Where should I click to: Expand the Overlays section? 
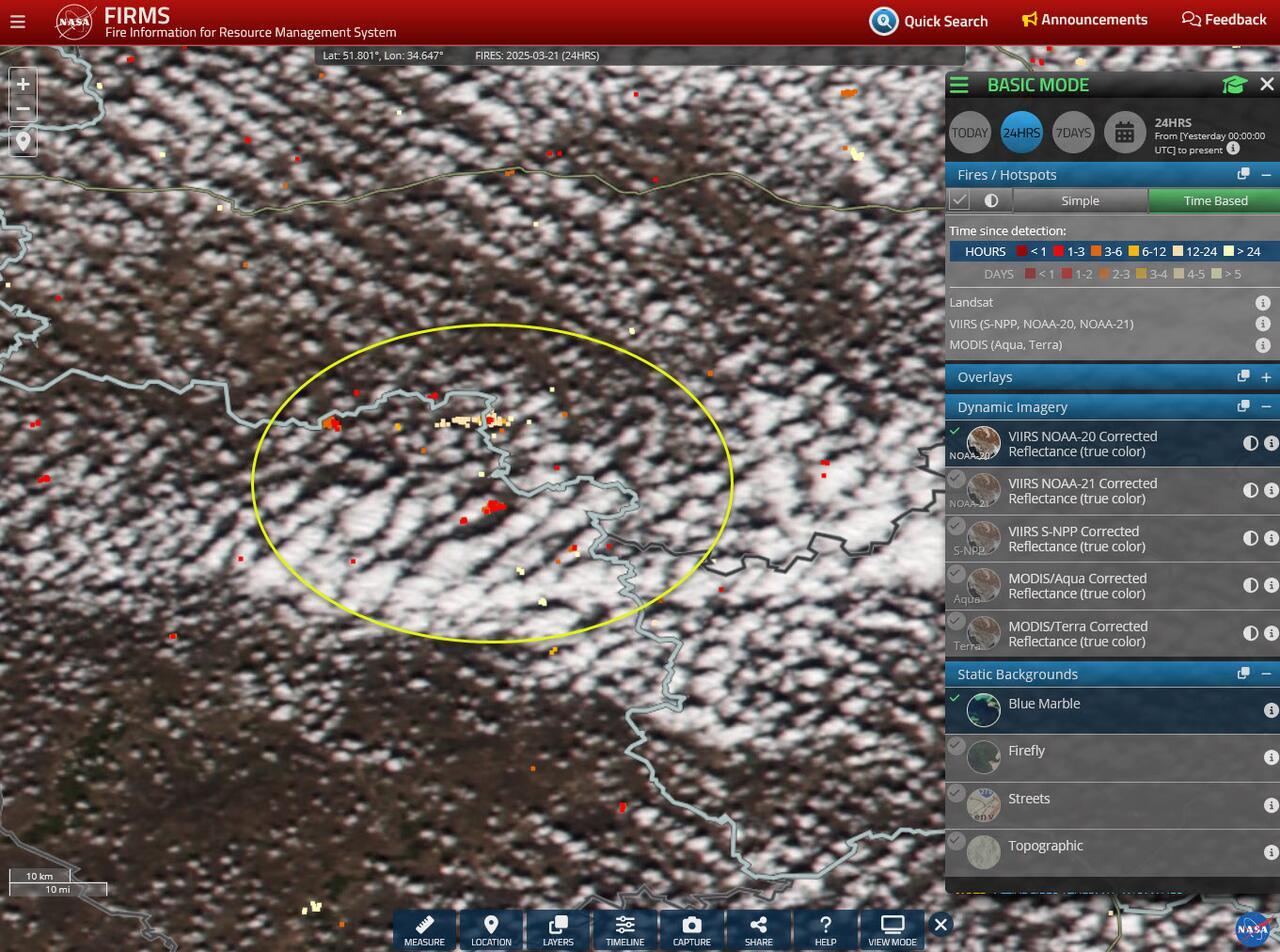(1266, 377)
